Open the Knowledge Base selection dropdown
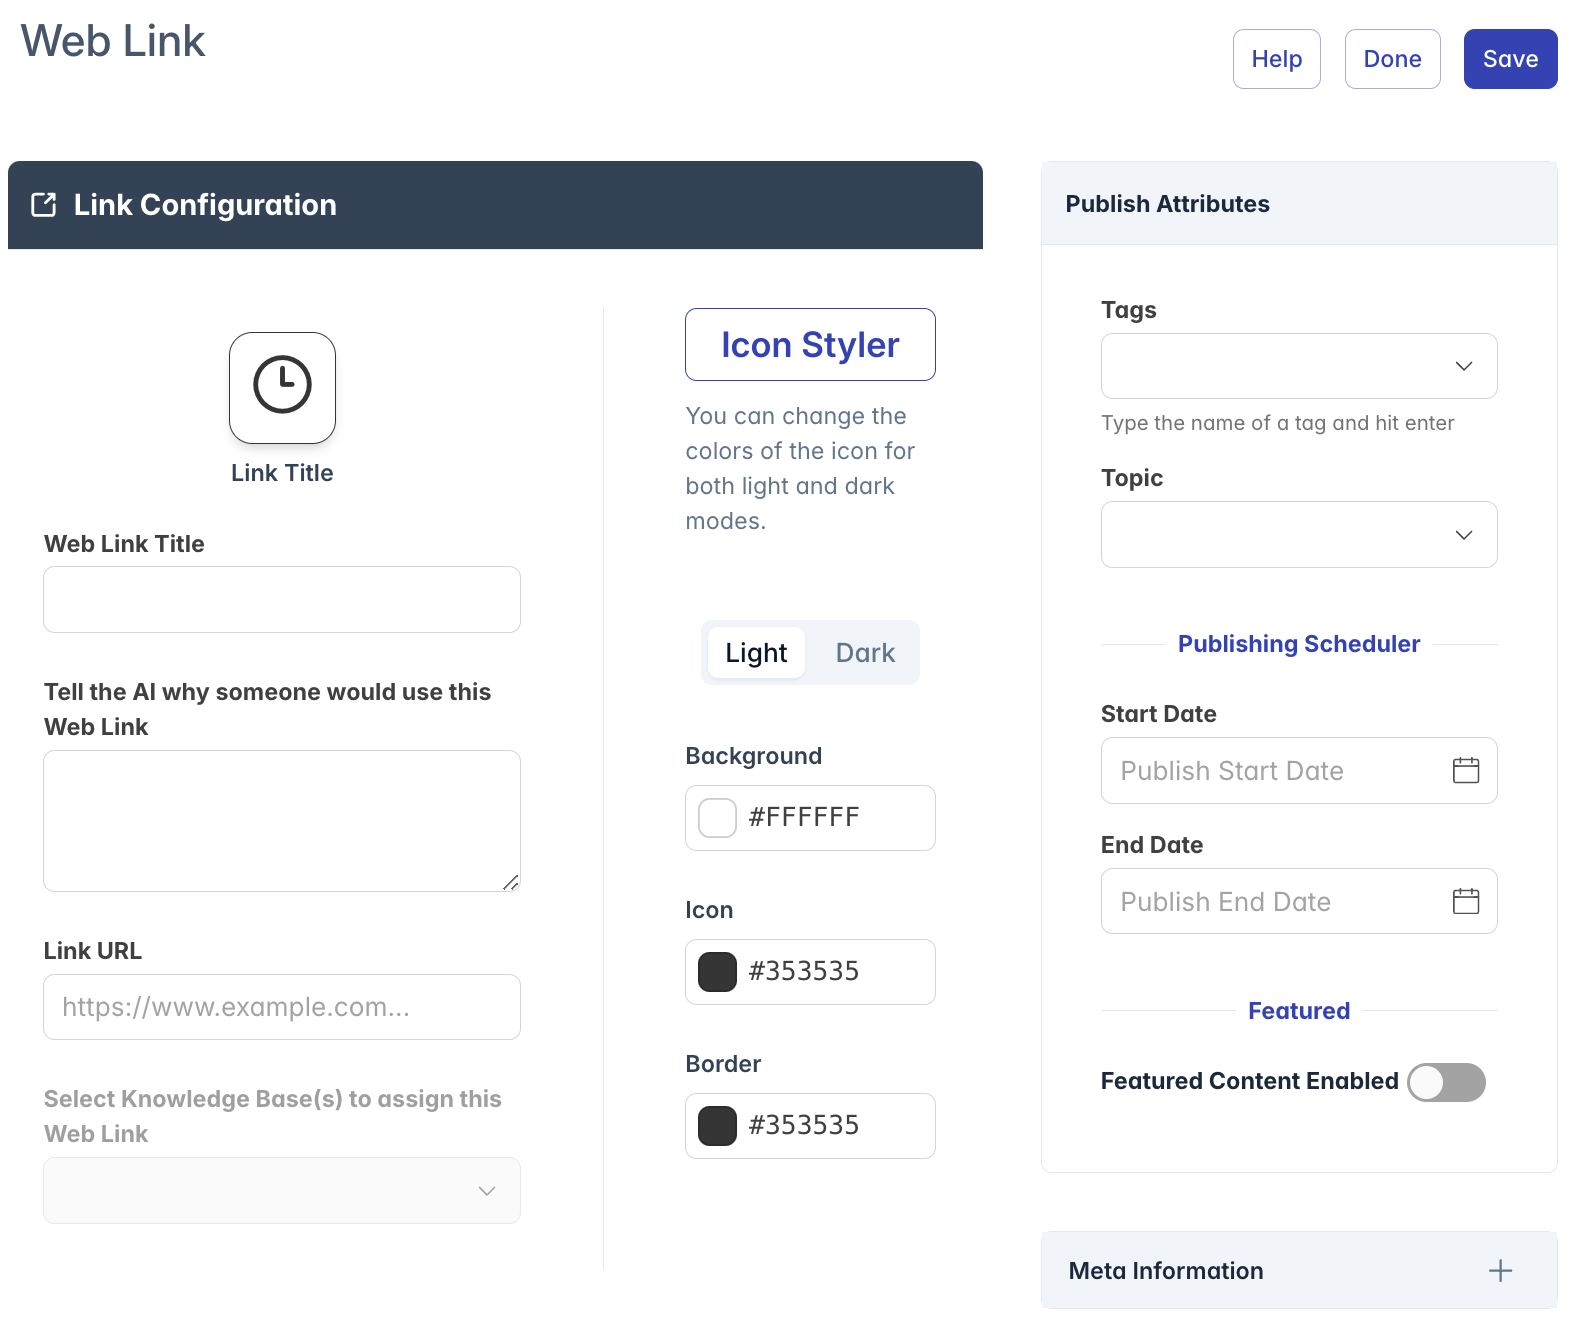Screen dimensions: 1580x1334 (x=282, y=1190)
